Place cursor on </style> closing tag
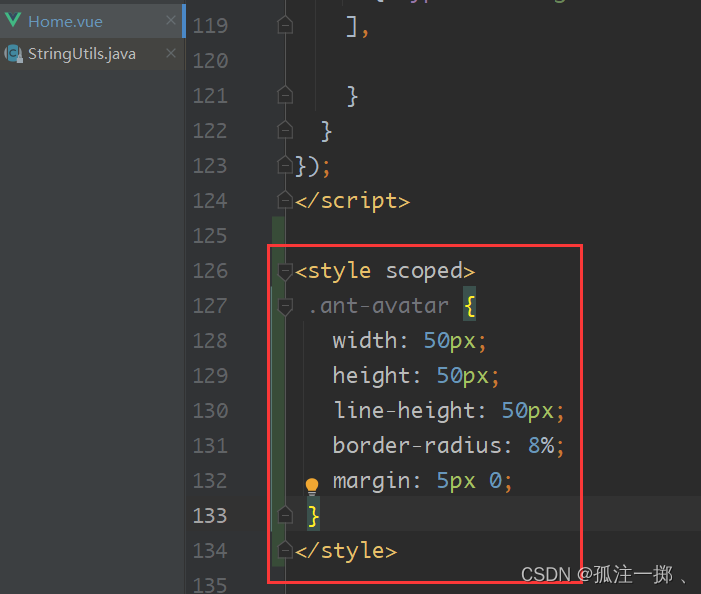 346,550
